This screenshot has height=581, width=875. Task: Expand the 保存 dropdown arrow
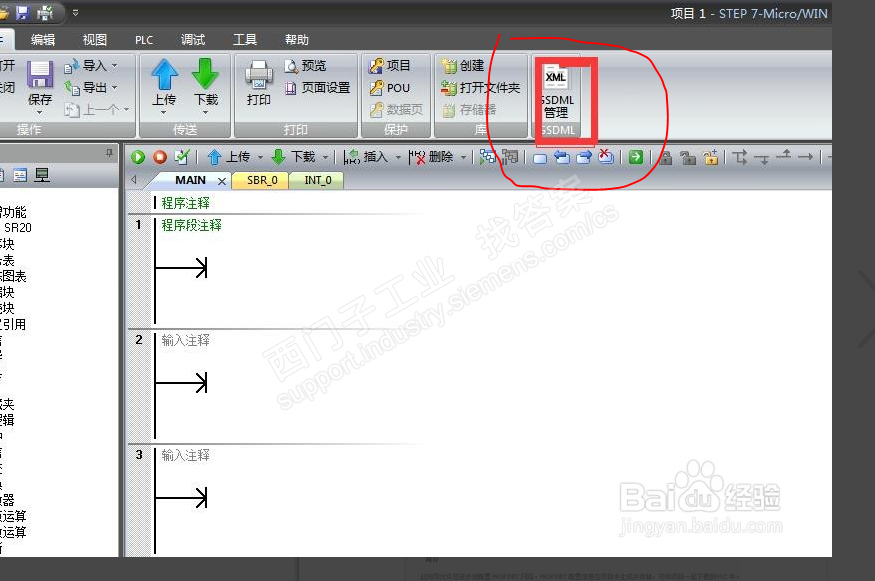40,112
